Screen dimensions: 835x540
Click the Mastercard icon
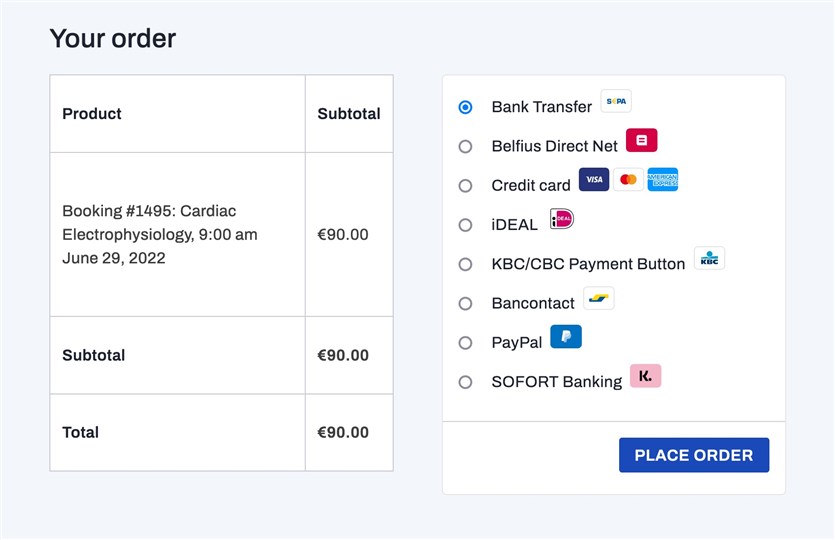628,180
